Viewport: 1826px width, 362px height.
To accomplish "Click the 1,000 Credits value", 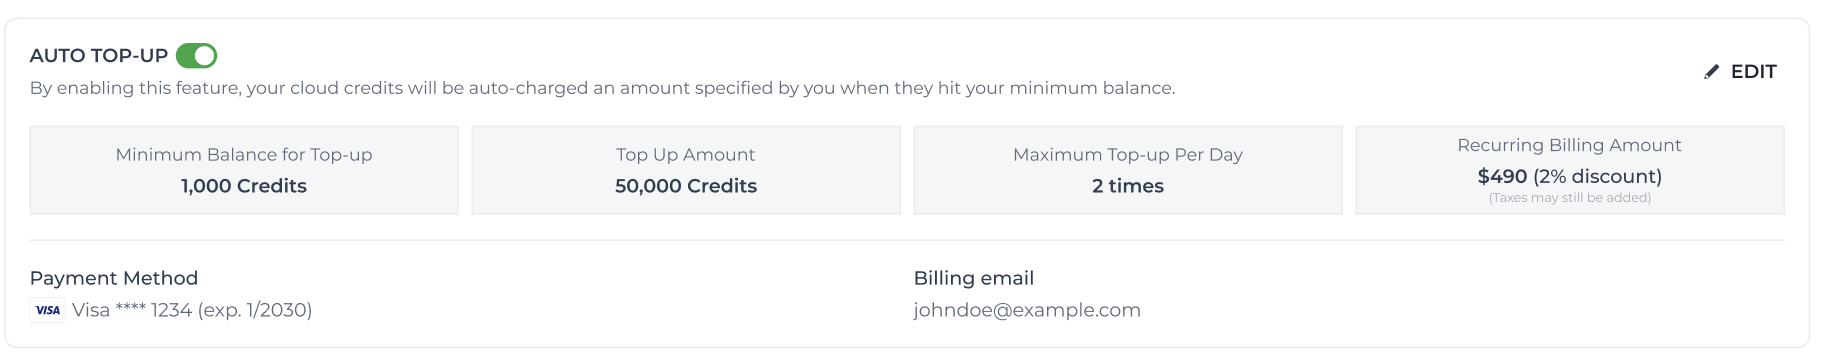I will click(x=244, y=186).
